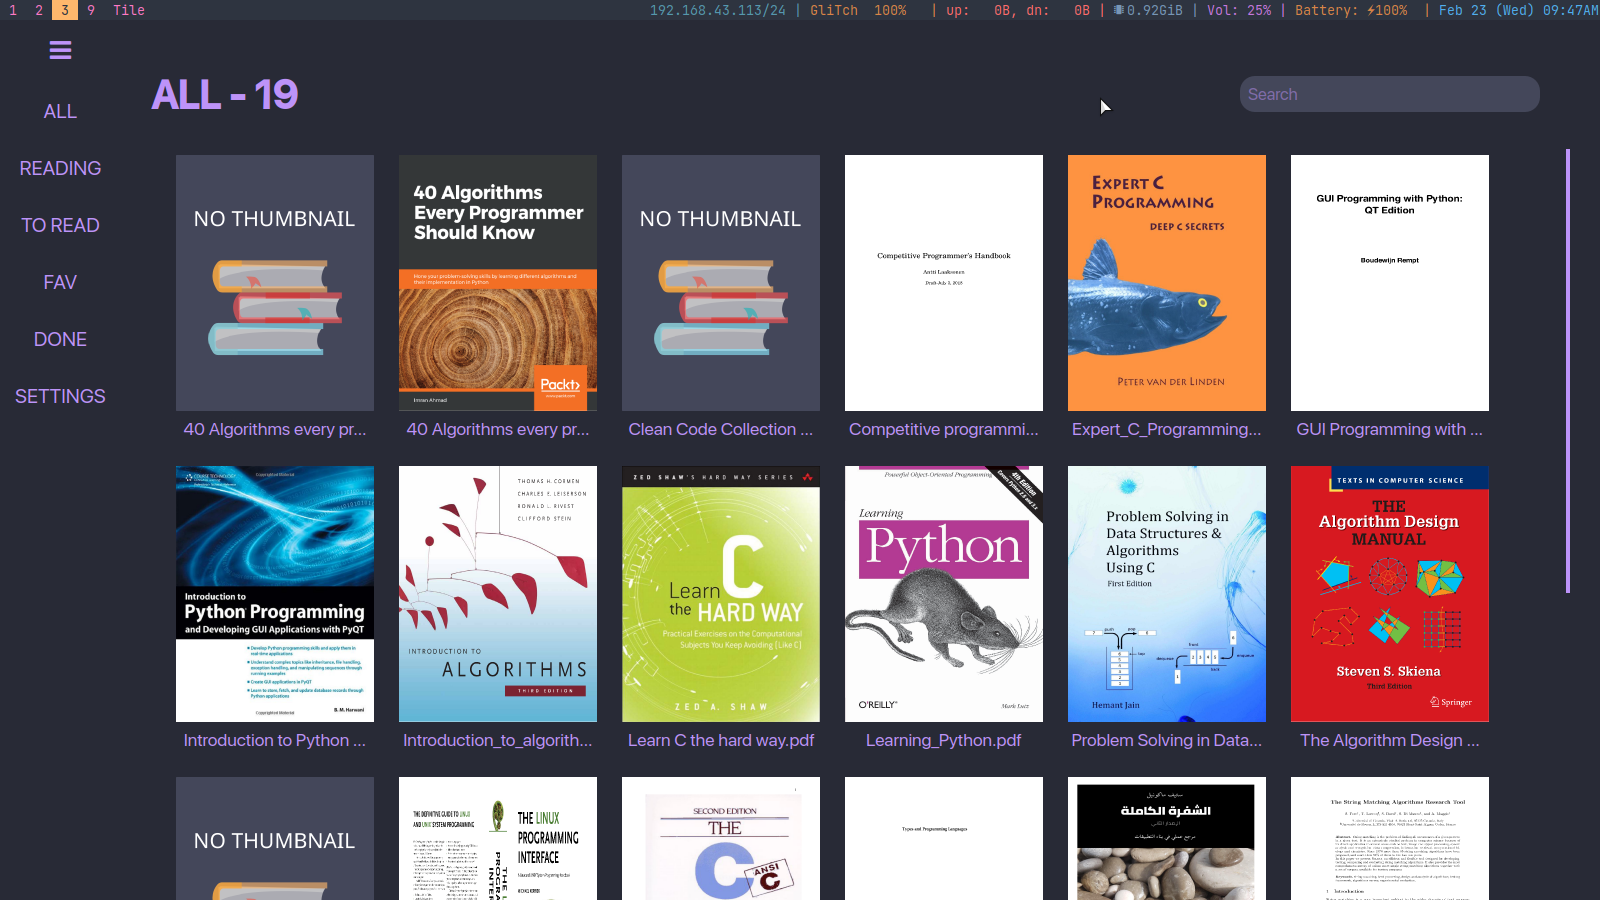Switch to workspace 2 in status bar
The image size is (1600, 900).
pyautogui.click(x=39, y=10)
